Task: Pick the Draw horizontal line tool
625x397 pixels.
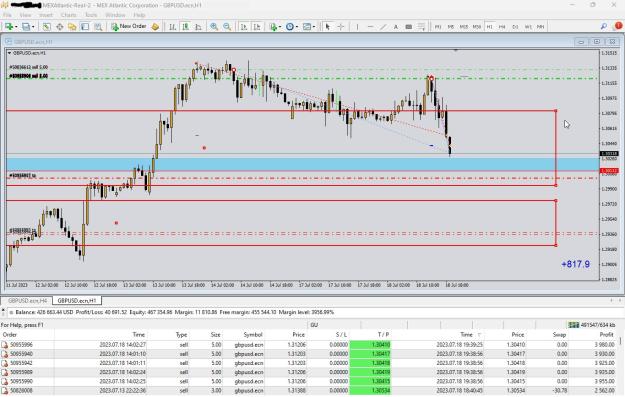Action: pyautogui.click(x=370, y=27)
